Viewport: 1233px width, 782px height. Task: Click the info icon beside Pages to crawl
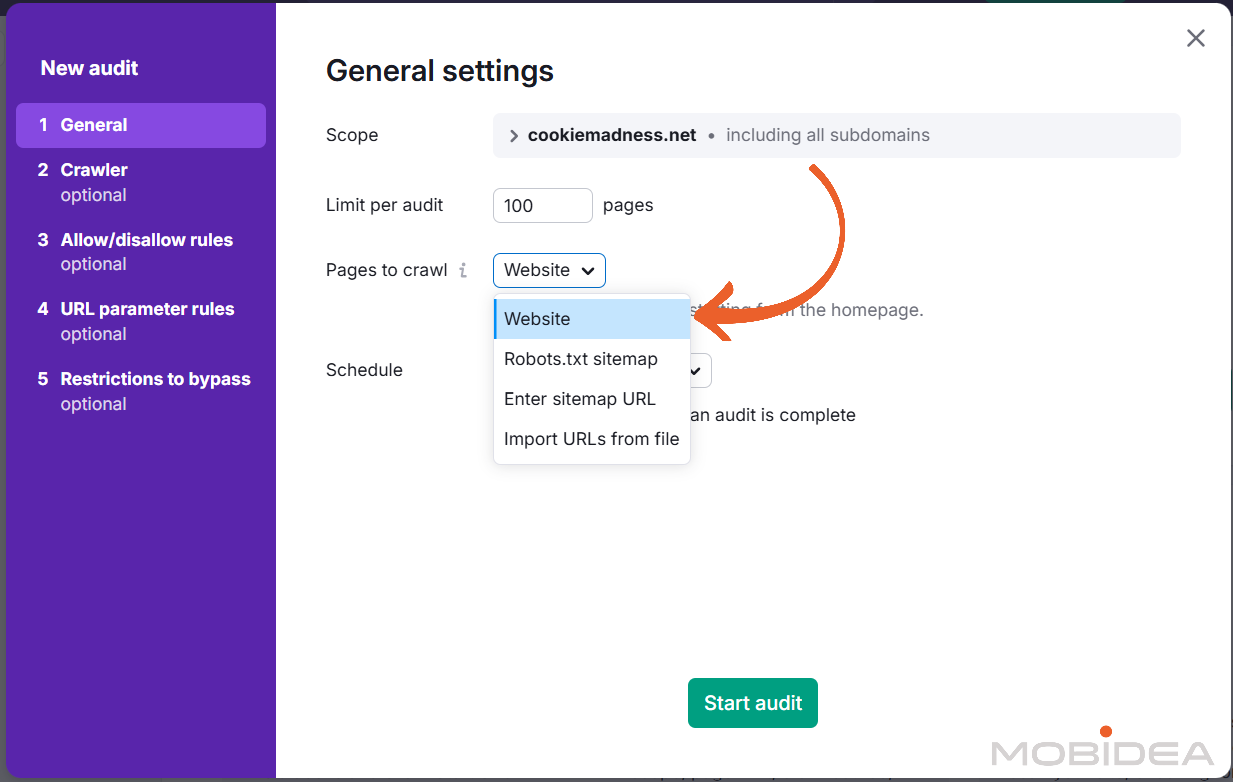(463, 270)
